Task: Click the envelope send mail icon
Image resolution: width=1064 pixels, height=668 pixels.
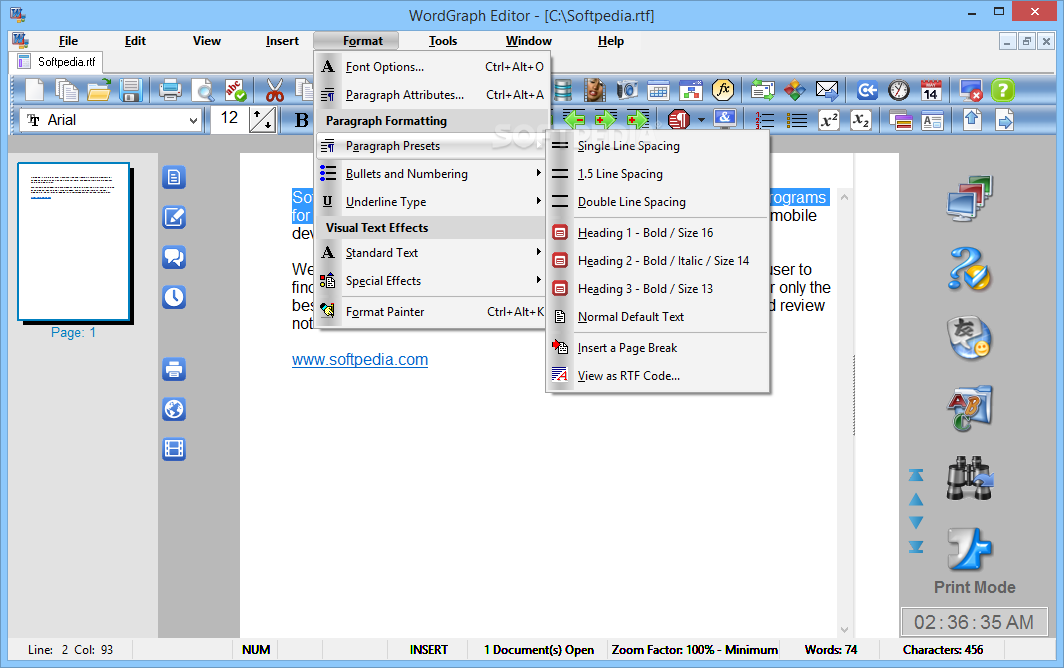Action: pos(826,90)
